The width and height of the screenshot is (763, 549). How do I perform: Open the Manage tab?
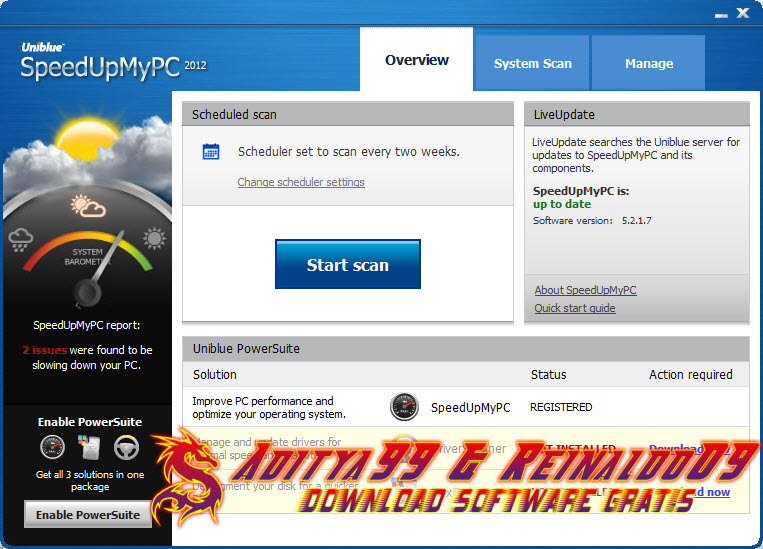click(649, 63)
